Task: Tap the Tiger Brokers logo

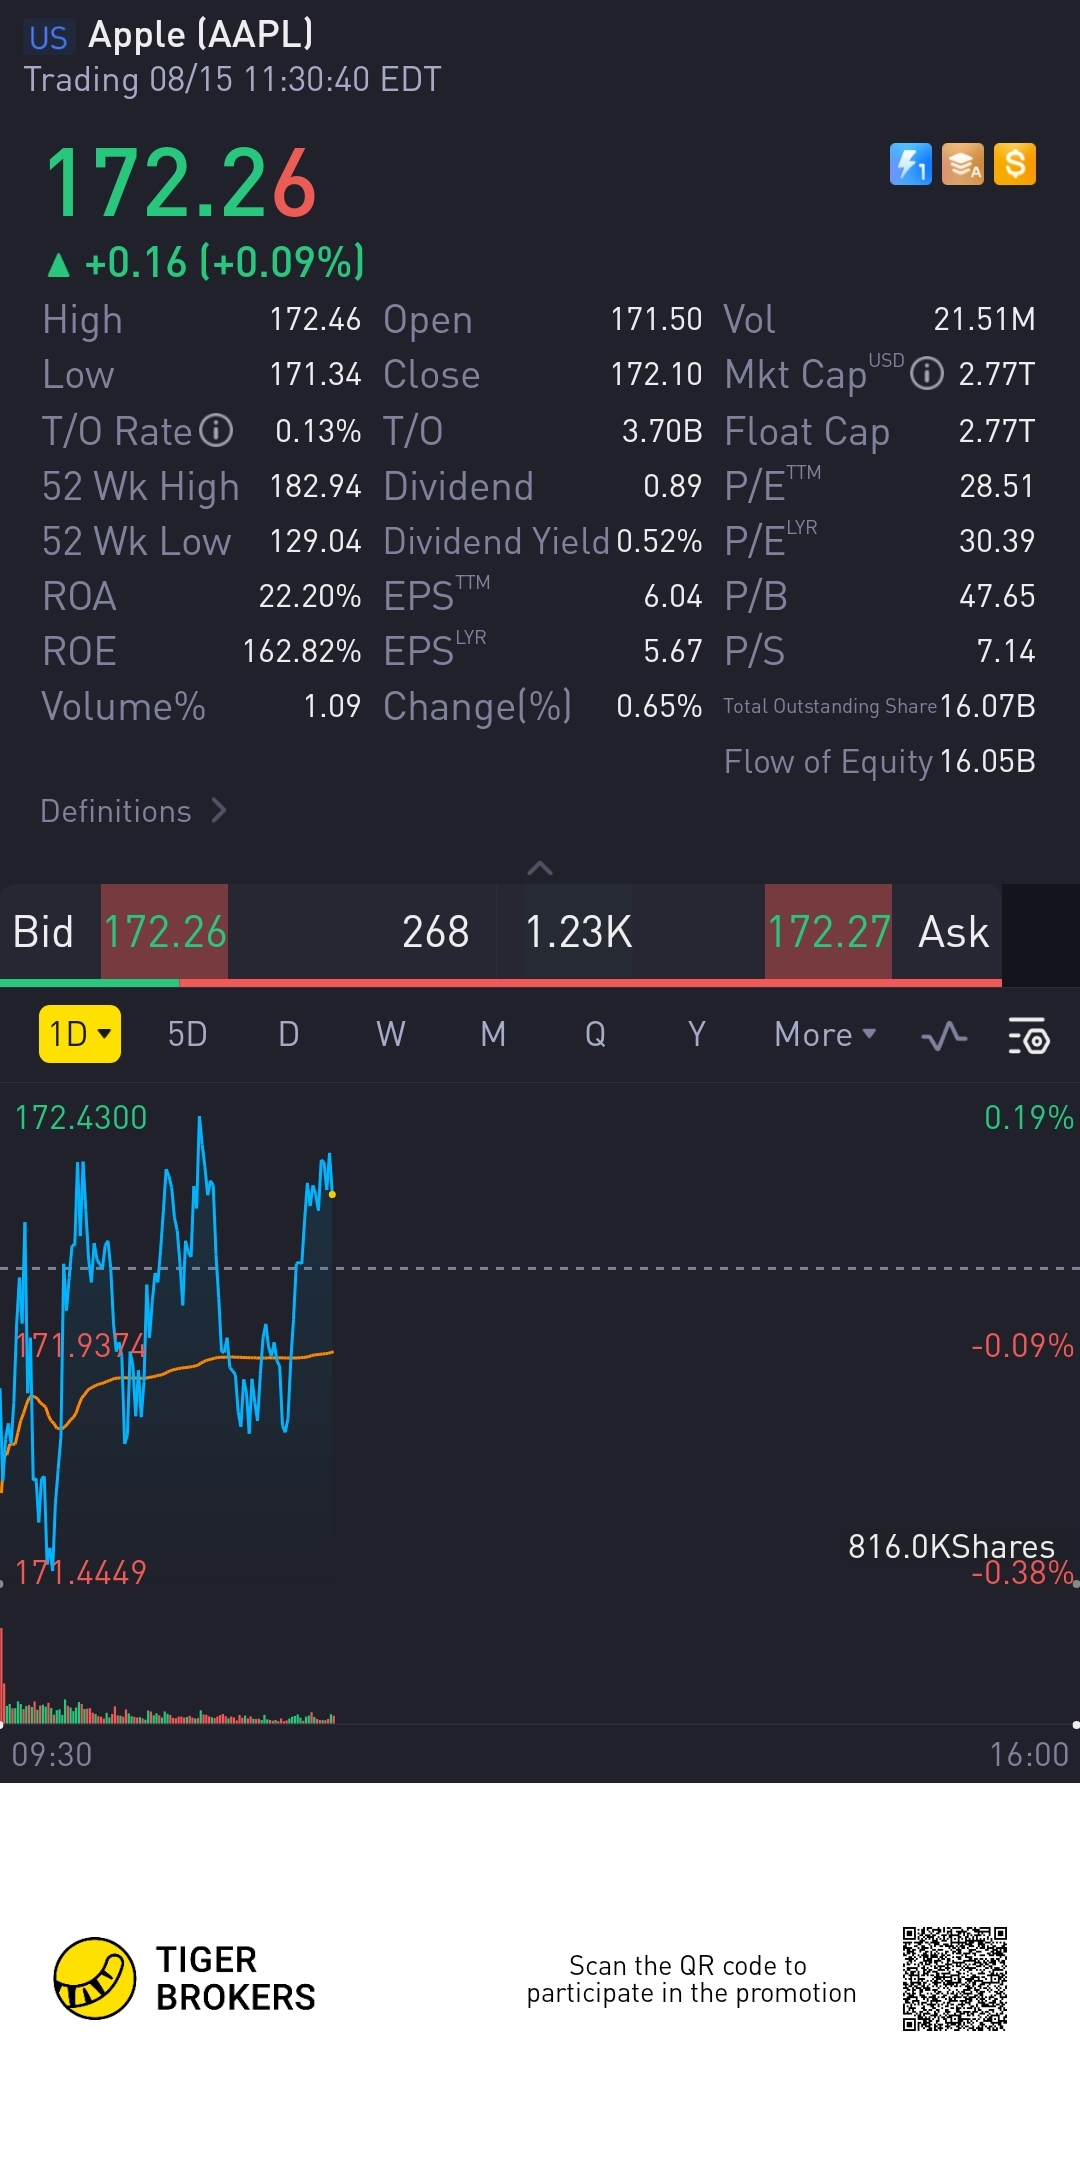Action: [x=185, y=1978]
